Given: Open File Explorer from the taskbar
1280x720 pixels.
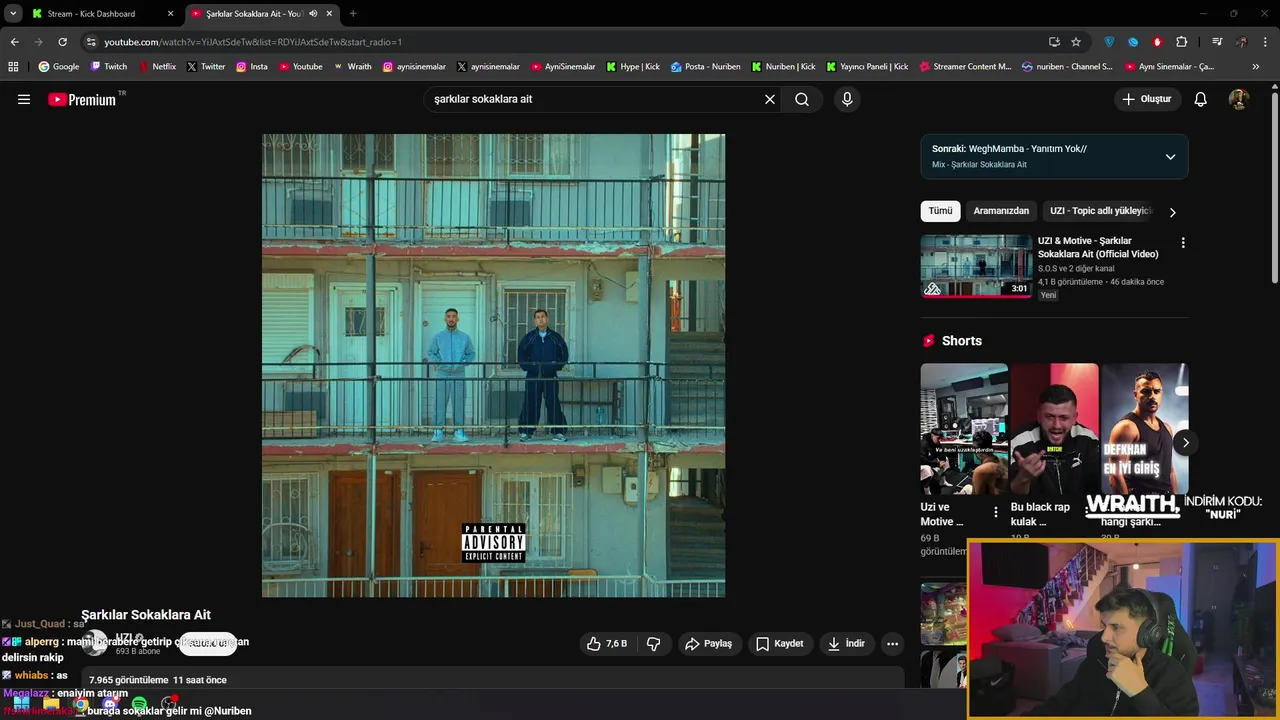Looking at the screenshot, I should (x=51, y=704).
